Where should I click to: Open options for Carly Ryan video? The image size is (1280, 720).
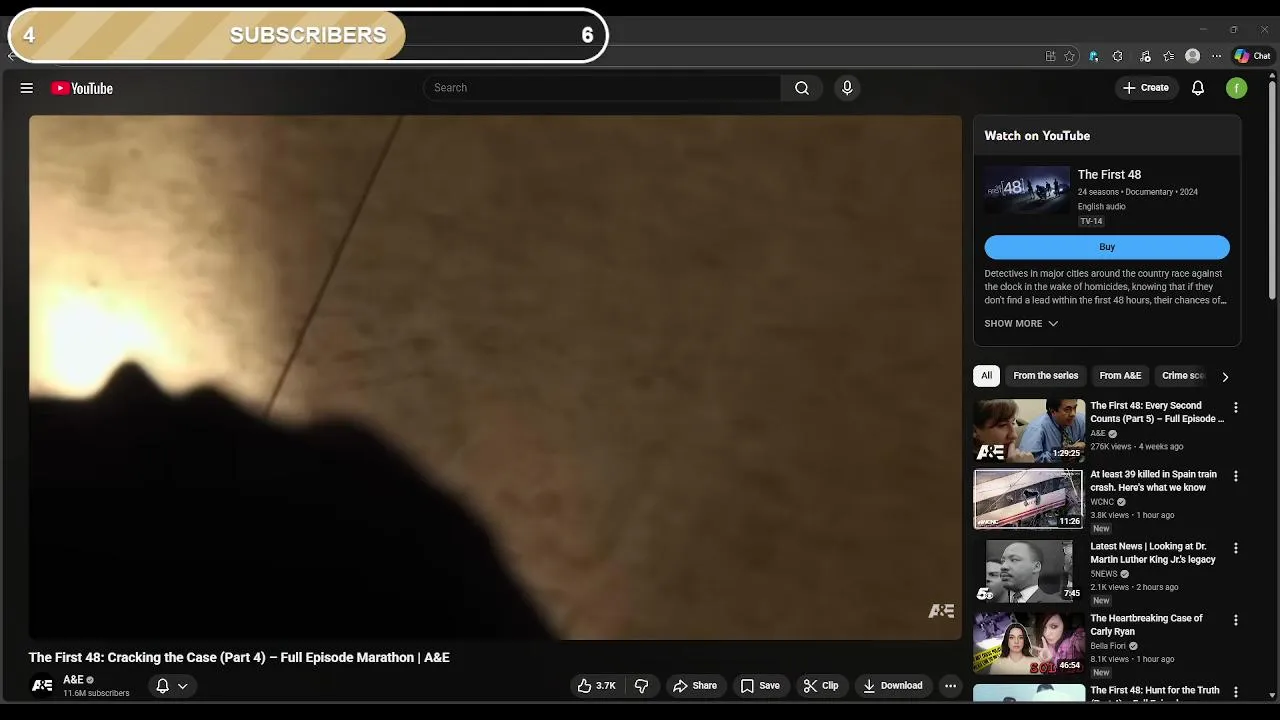[1236, 620]
